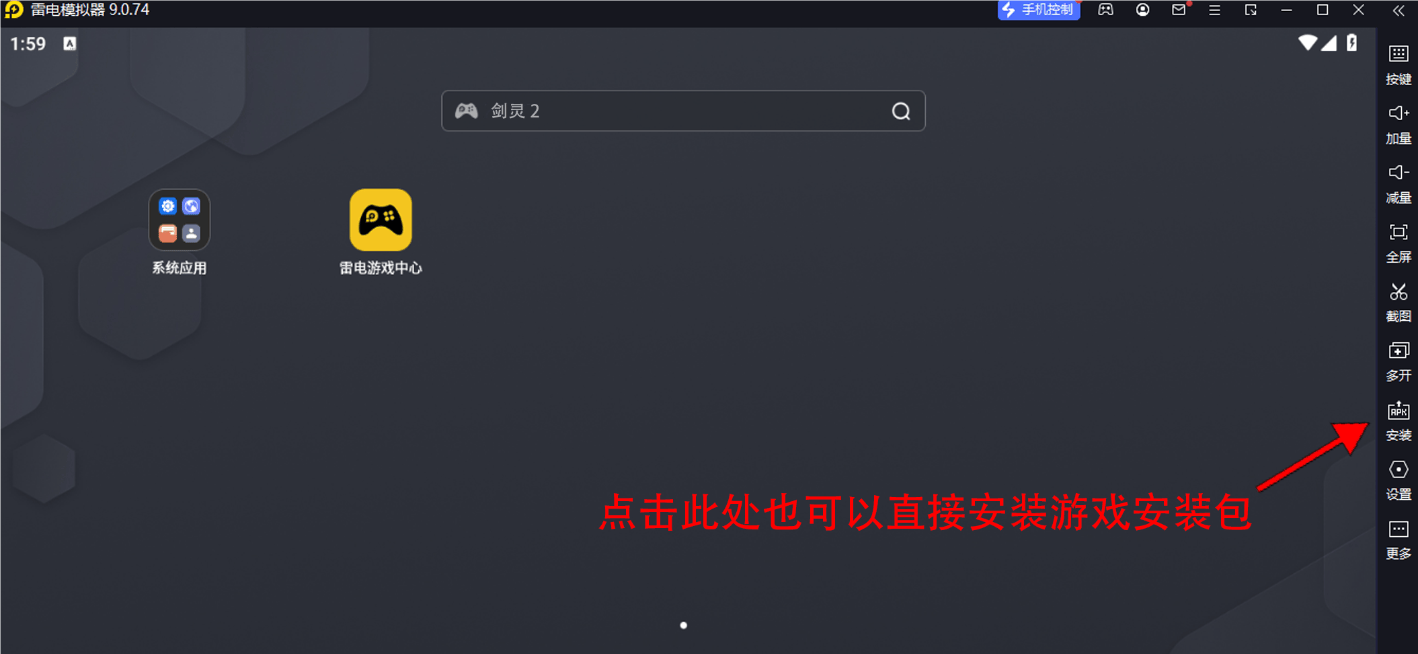The height and width of the screenshot is (654, 1418).
Task: Click the magnifier search icon in search bar
Action: click(x=901, y=111)
